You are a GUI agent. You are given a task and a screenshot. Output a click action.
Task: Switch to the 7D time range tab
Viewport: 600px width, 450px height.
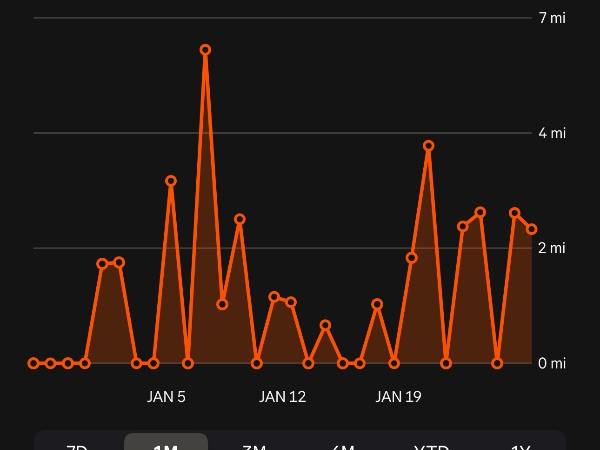77,444
